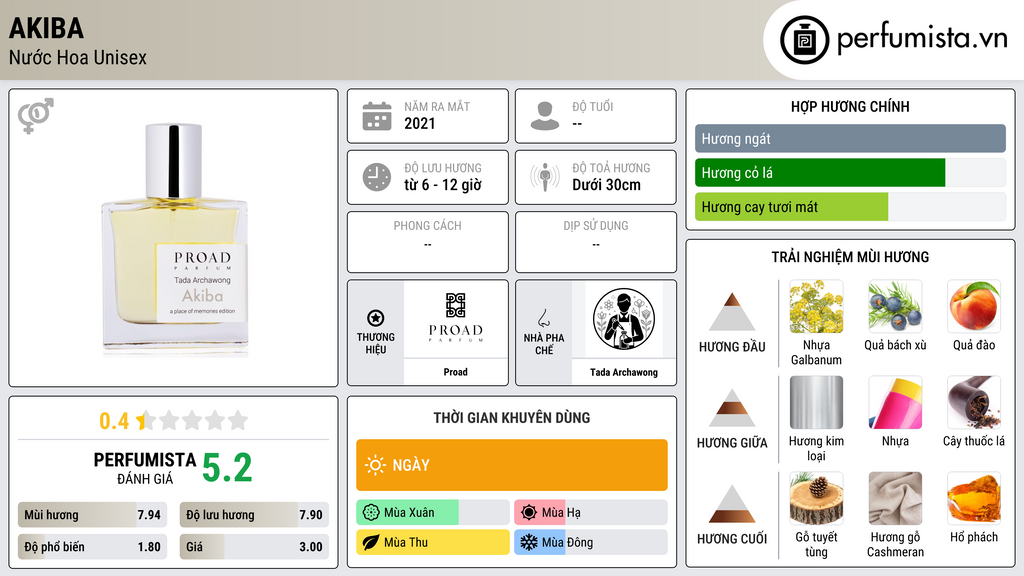The width and height of the screenshot is (1024, 576).
Task: Click the Mùa Đông season bar
Action: click(591, 542)
